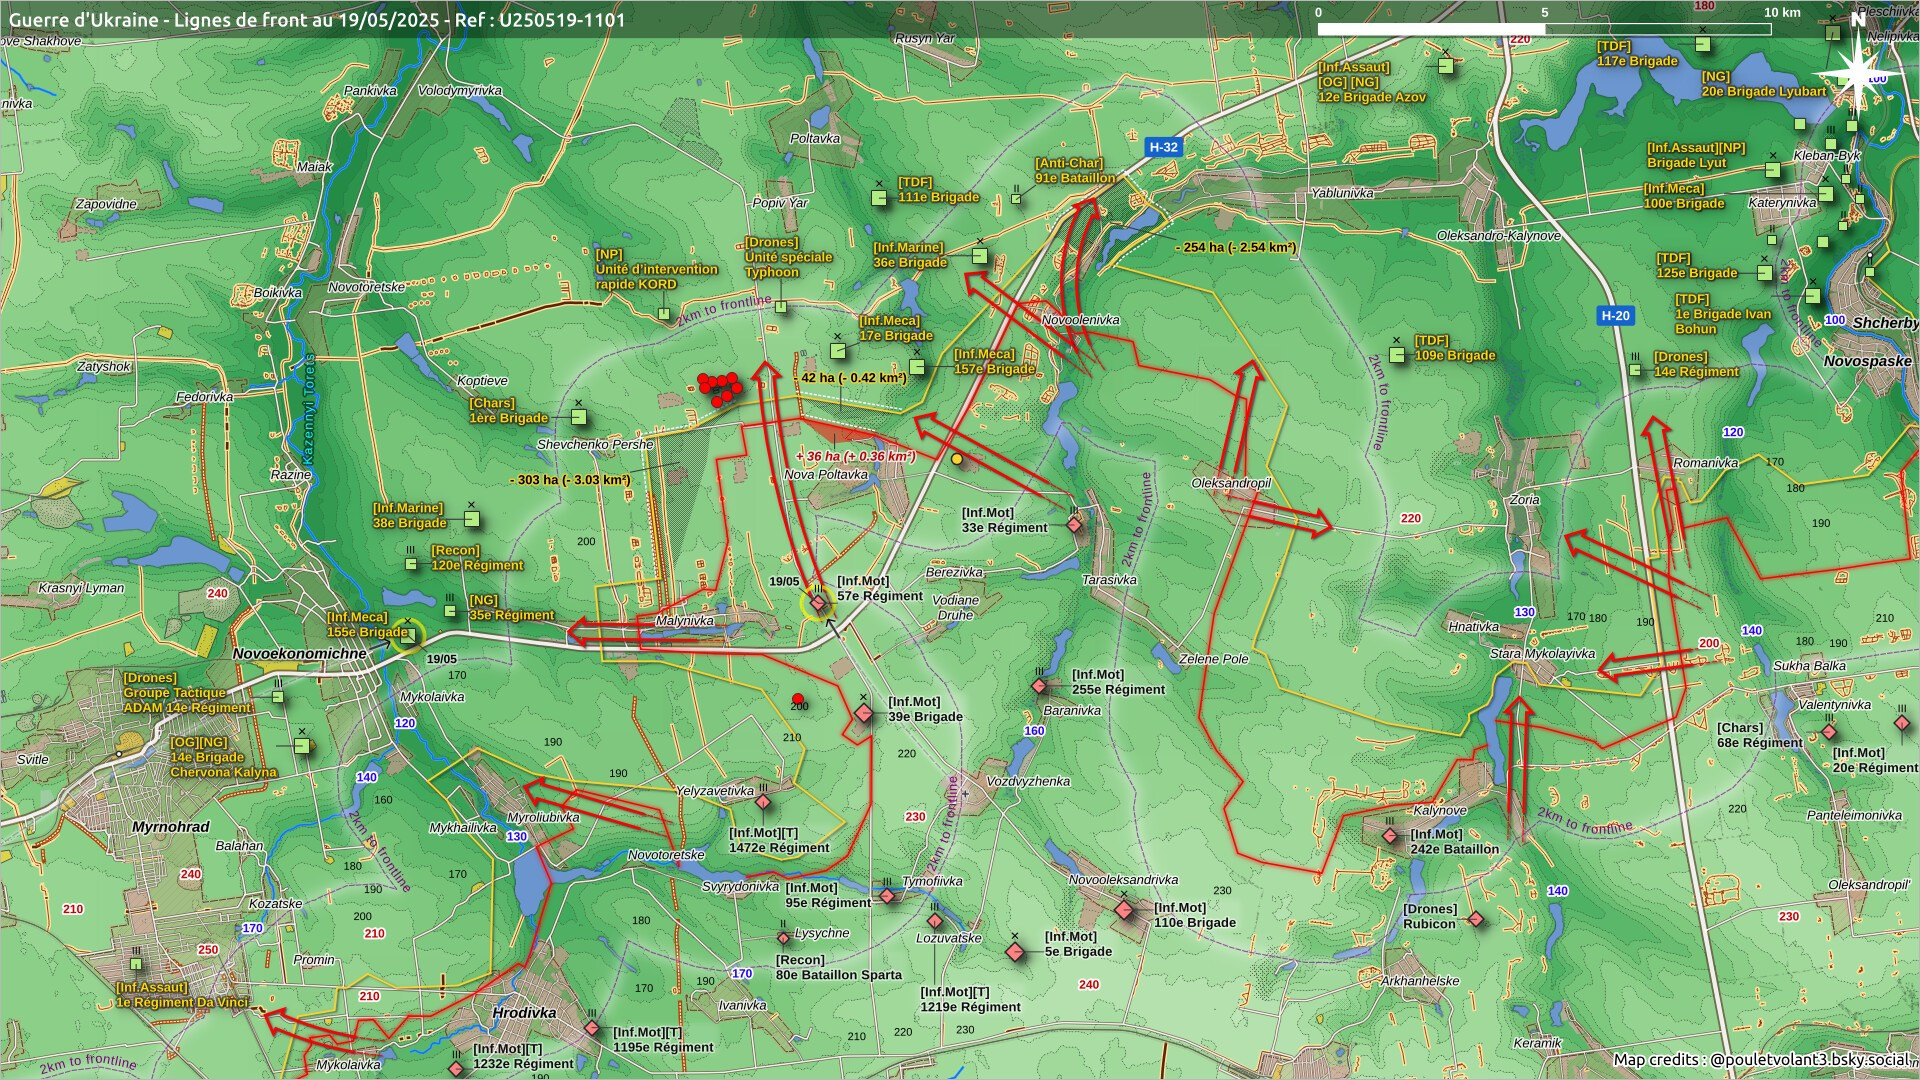
Task: Click the Oleksandropil village label
Action: point(1231,483)
